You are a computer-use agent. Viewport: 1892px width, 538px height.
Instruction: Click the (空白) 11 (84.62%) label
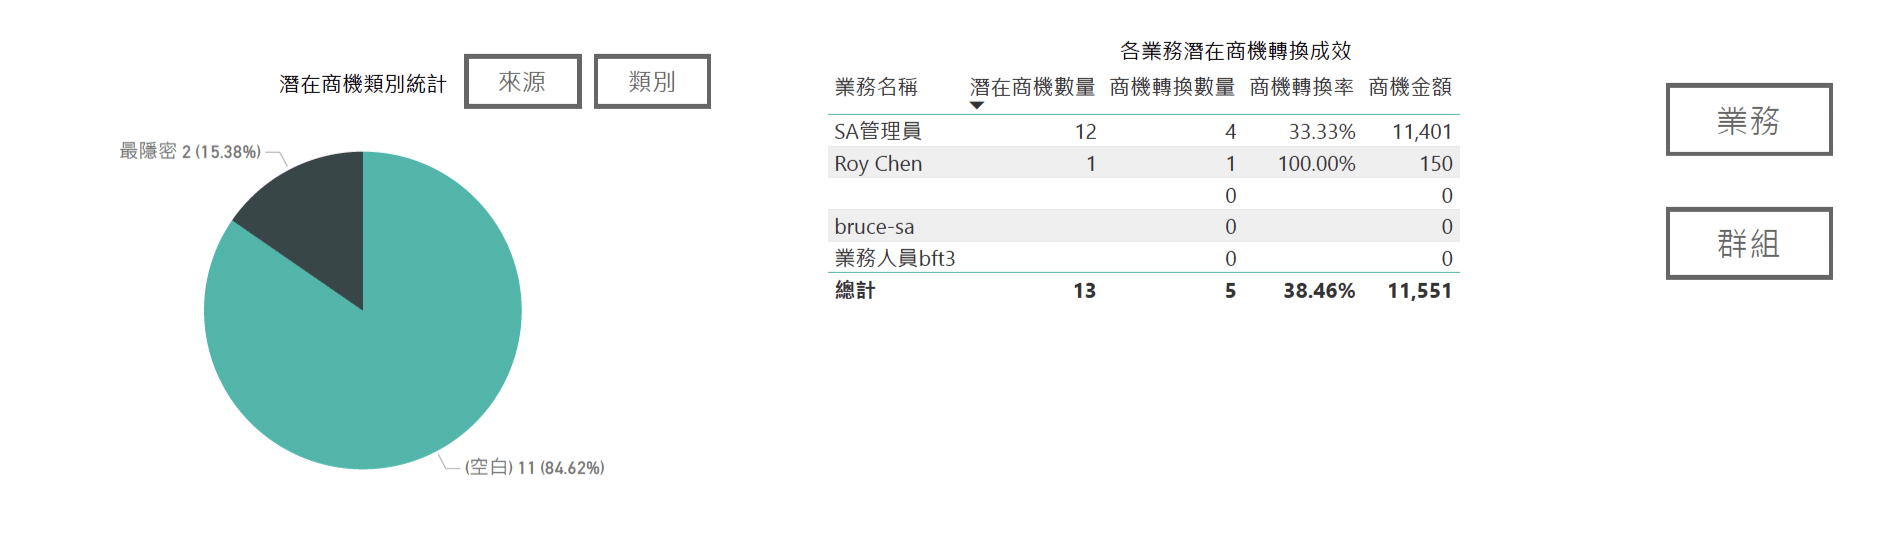(534, 467)
